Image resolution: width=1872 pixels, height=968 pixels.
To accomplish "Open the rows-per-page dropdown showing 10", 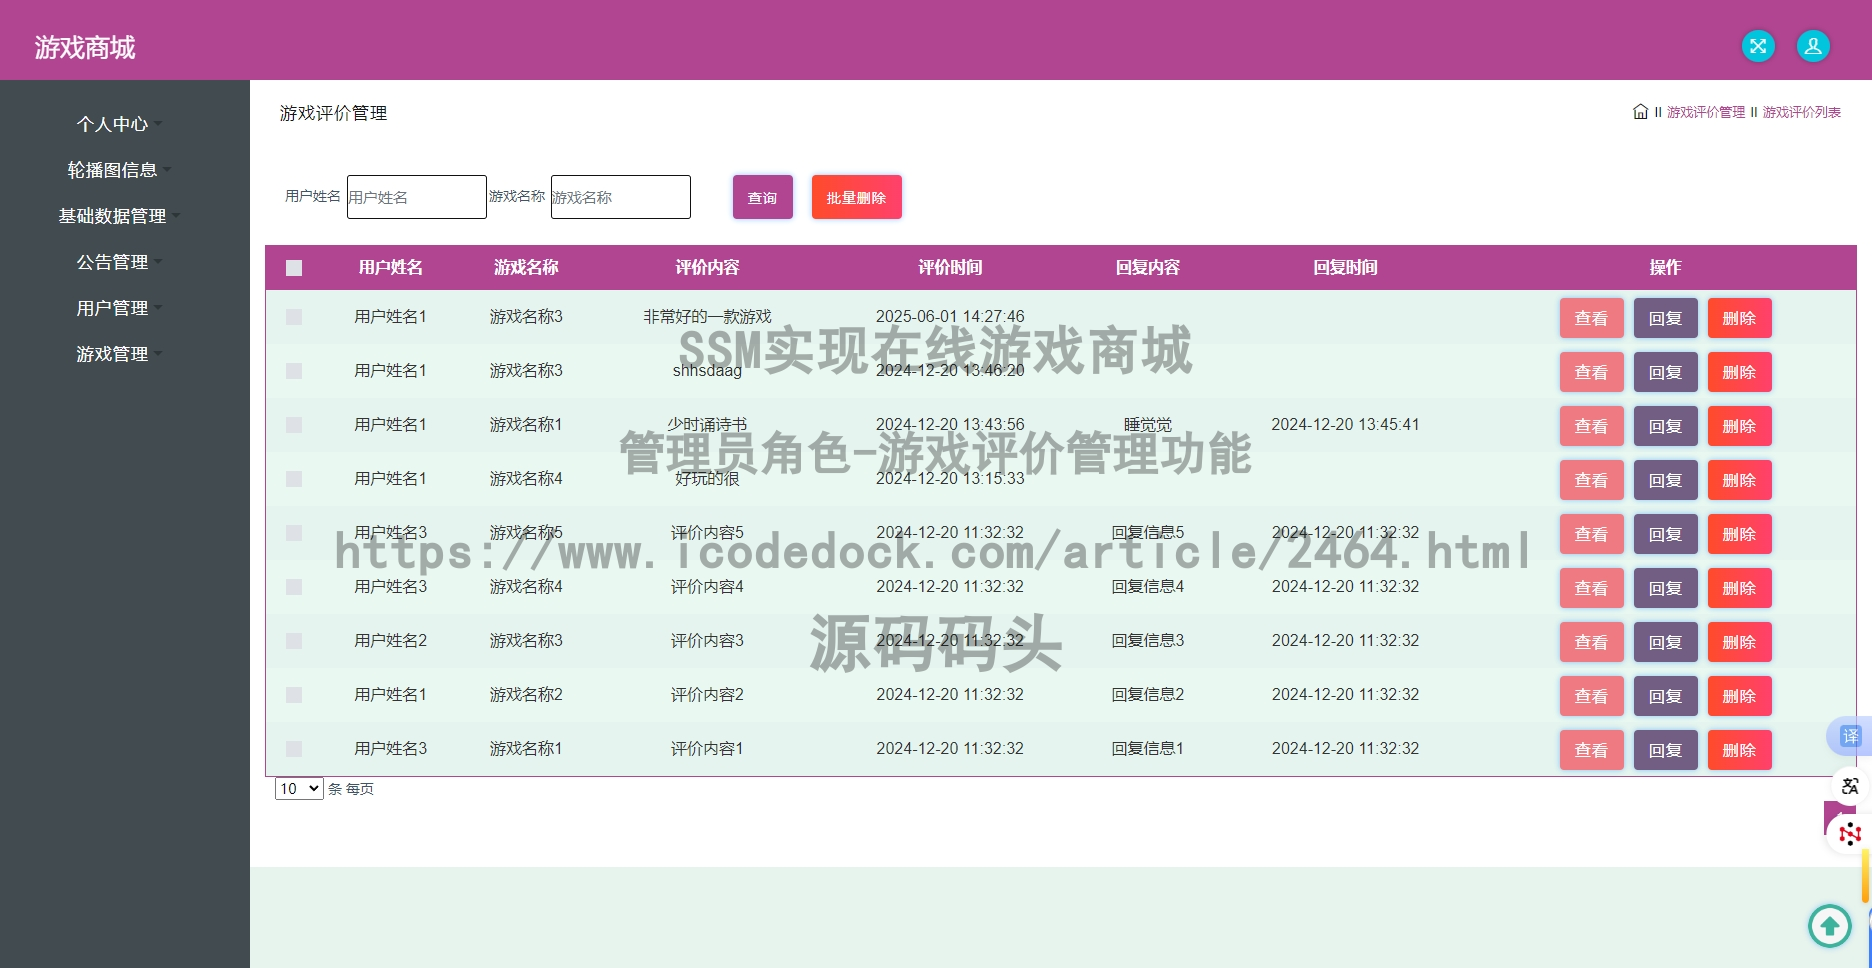I will 299,788.
